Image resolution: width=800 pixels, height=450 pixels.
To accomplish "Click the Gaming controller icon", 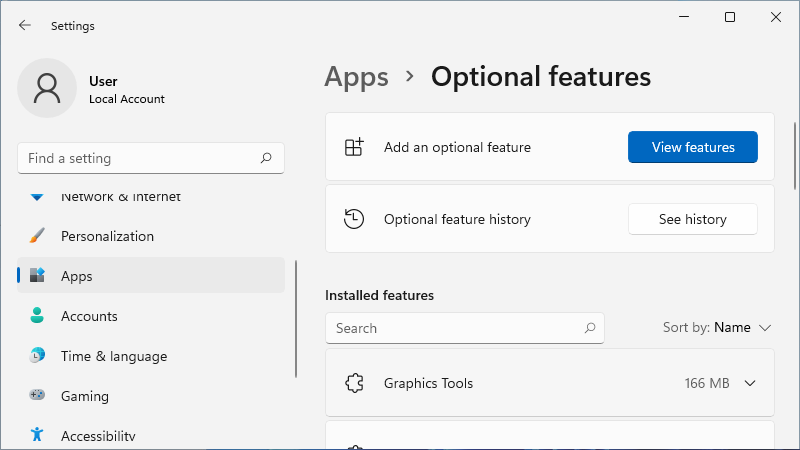I will (37, 396).
